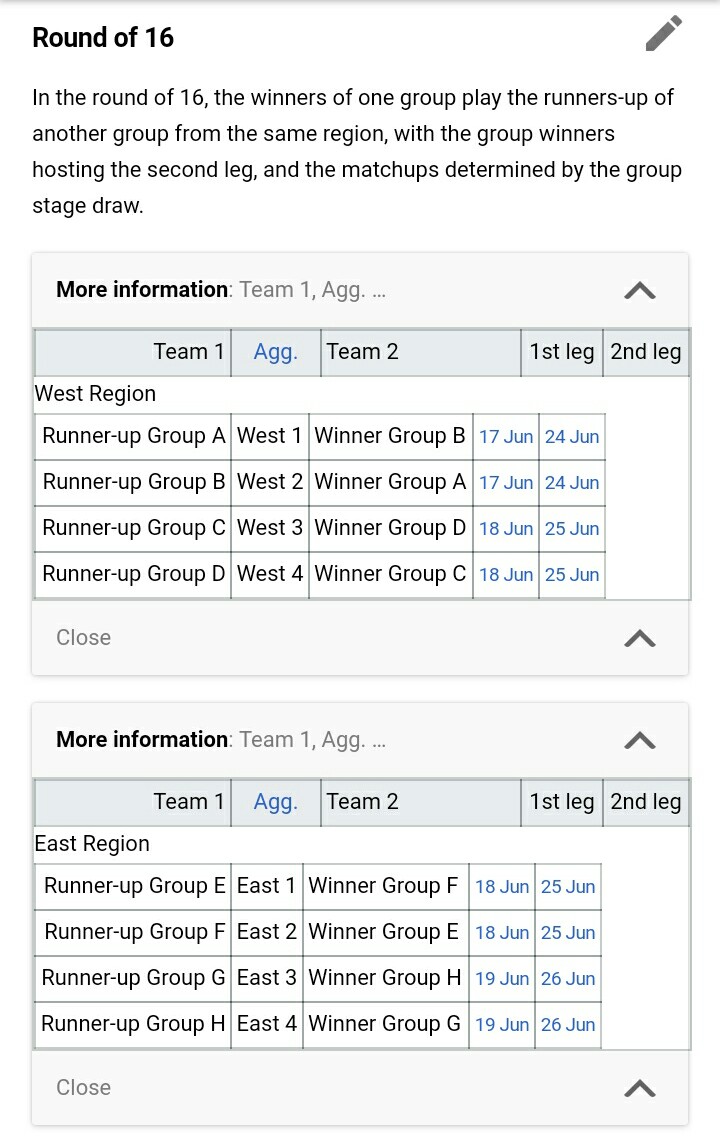Collapse the West Region More information chevron
Viewport: 720px width, 1139px height.
click(x=639, y=291)
